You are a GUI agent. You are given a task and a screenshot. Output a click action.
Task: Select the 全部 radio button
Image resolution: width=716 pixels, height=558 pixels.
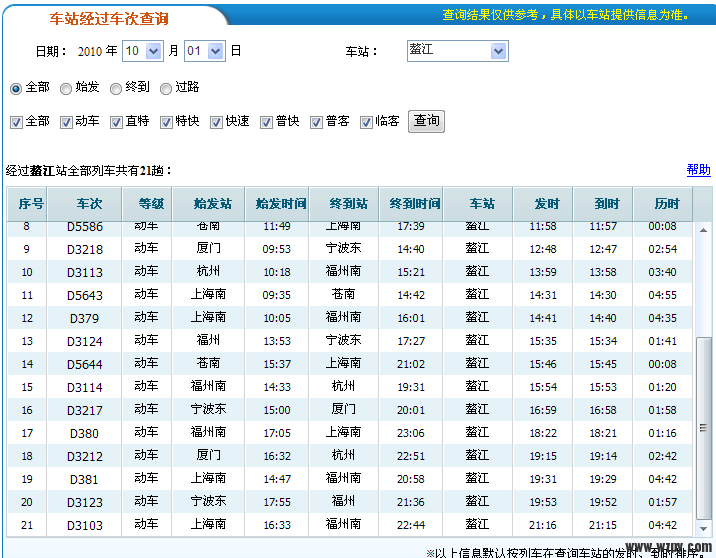tap(16, 88)
